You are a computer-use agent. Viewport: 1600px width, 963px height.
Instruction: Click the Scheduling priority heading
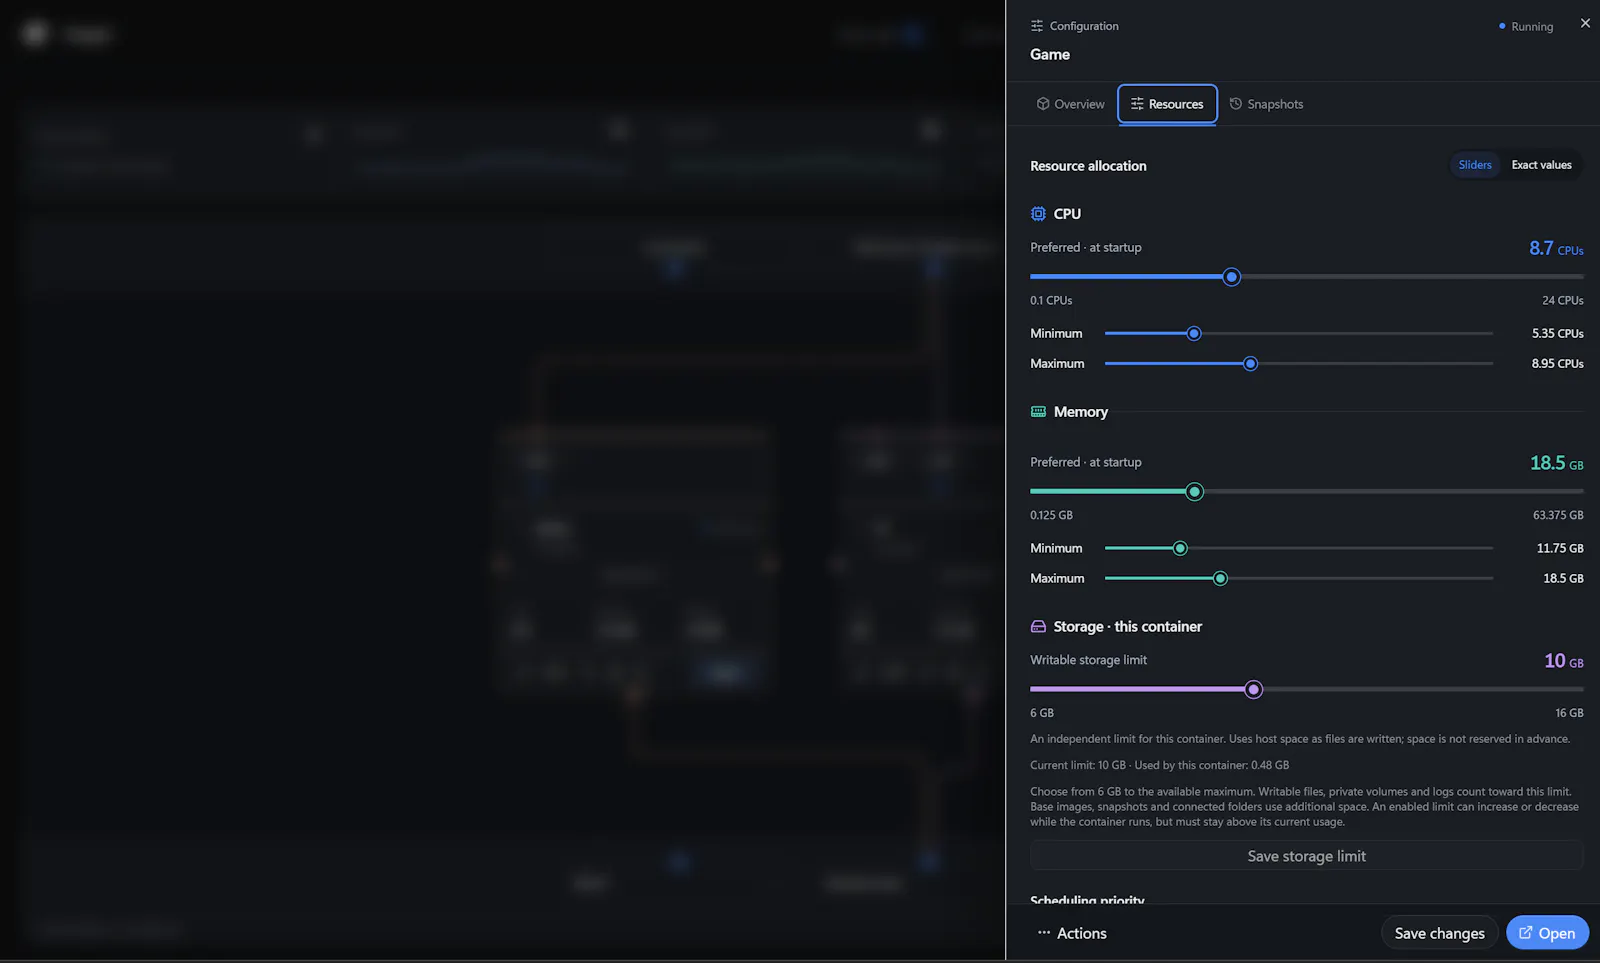pos(1087,899)
